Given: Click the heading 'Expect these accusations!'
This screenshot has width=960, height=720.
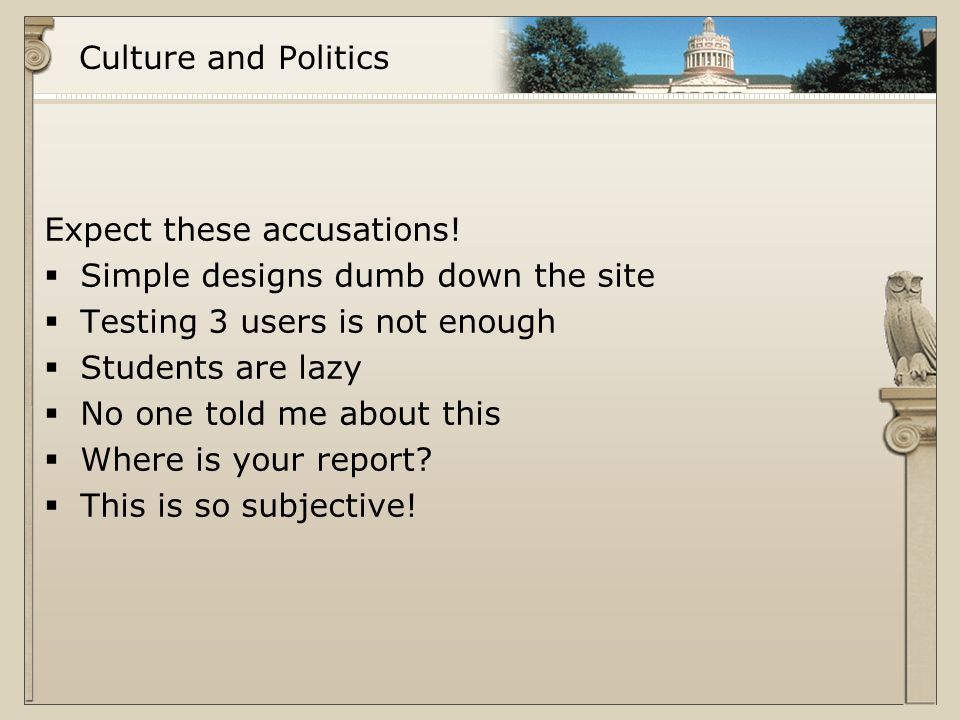Looking at the screenshot, I should click(x=252, y=230).
